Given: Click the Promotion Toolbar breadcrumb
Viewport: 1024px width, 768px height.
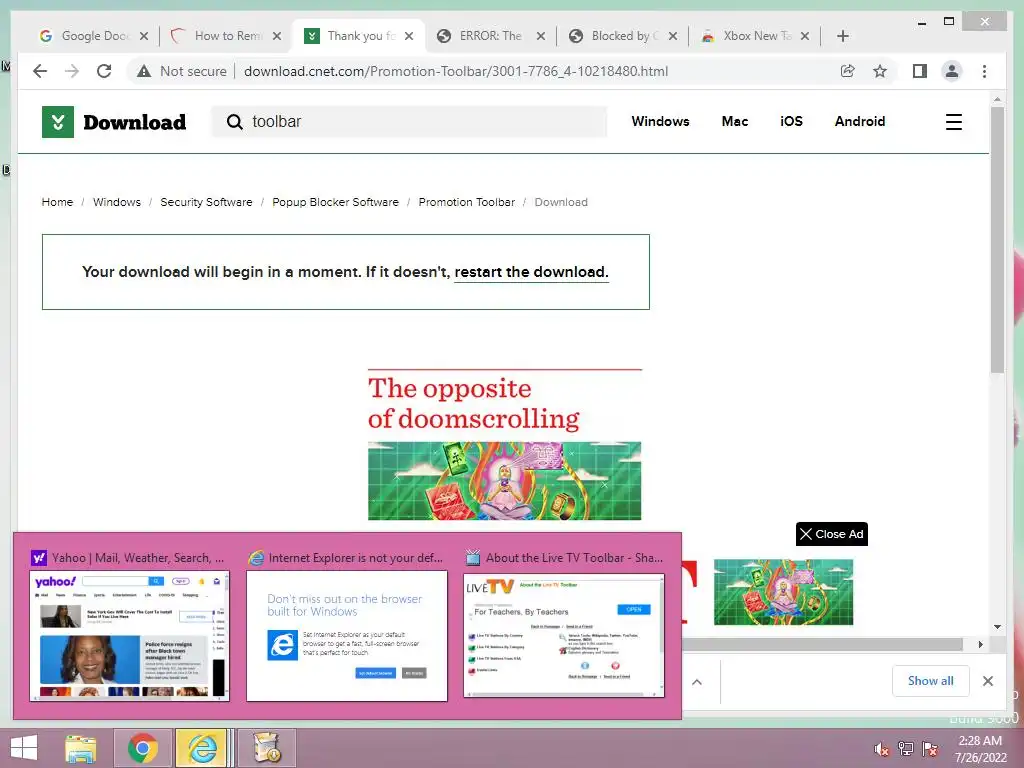Looking at the screenshot, I should pyautogui.click(x=466, y=202).
